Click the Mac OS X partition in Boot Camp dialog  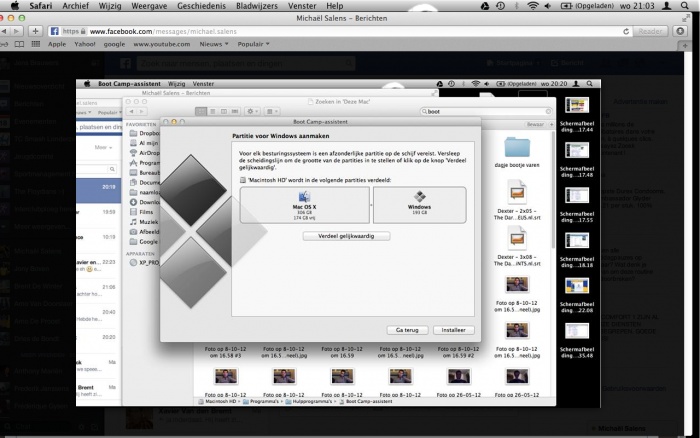coord(304,205)
